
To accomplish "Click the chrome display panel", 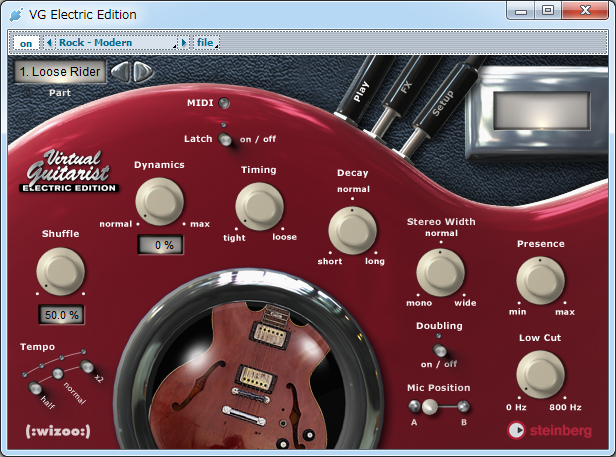I will [542, 111].
